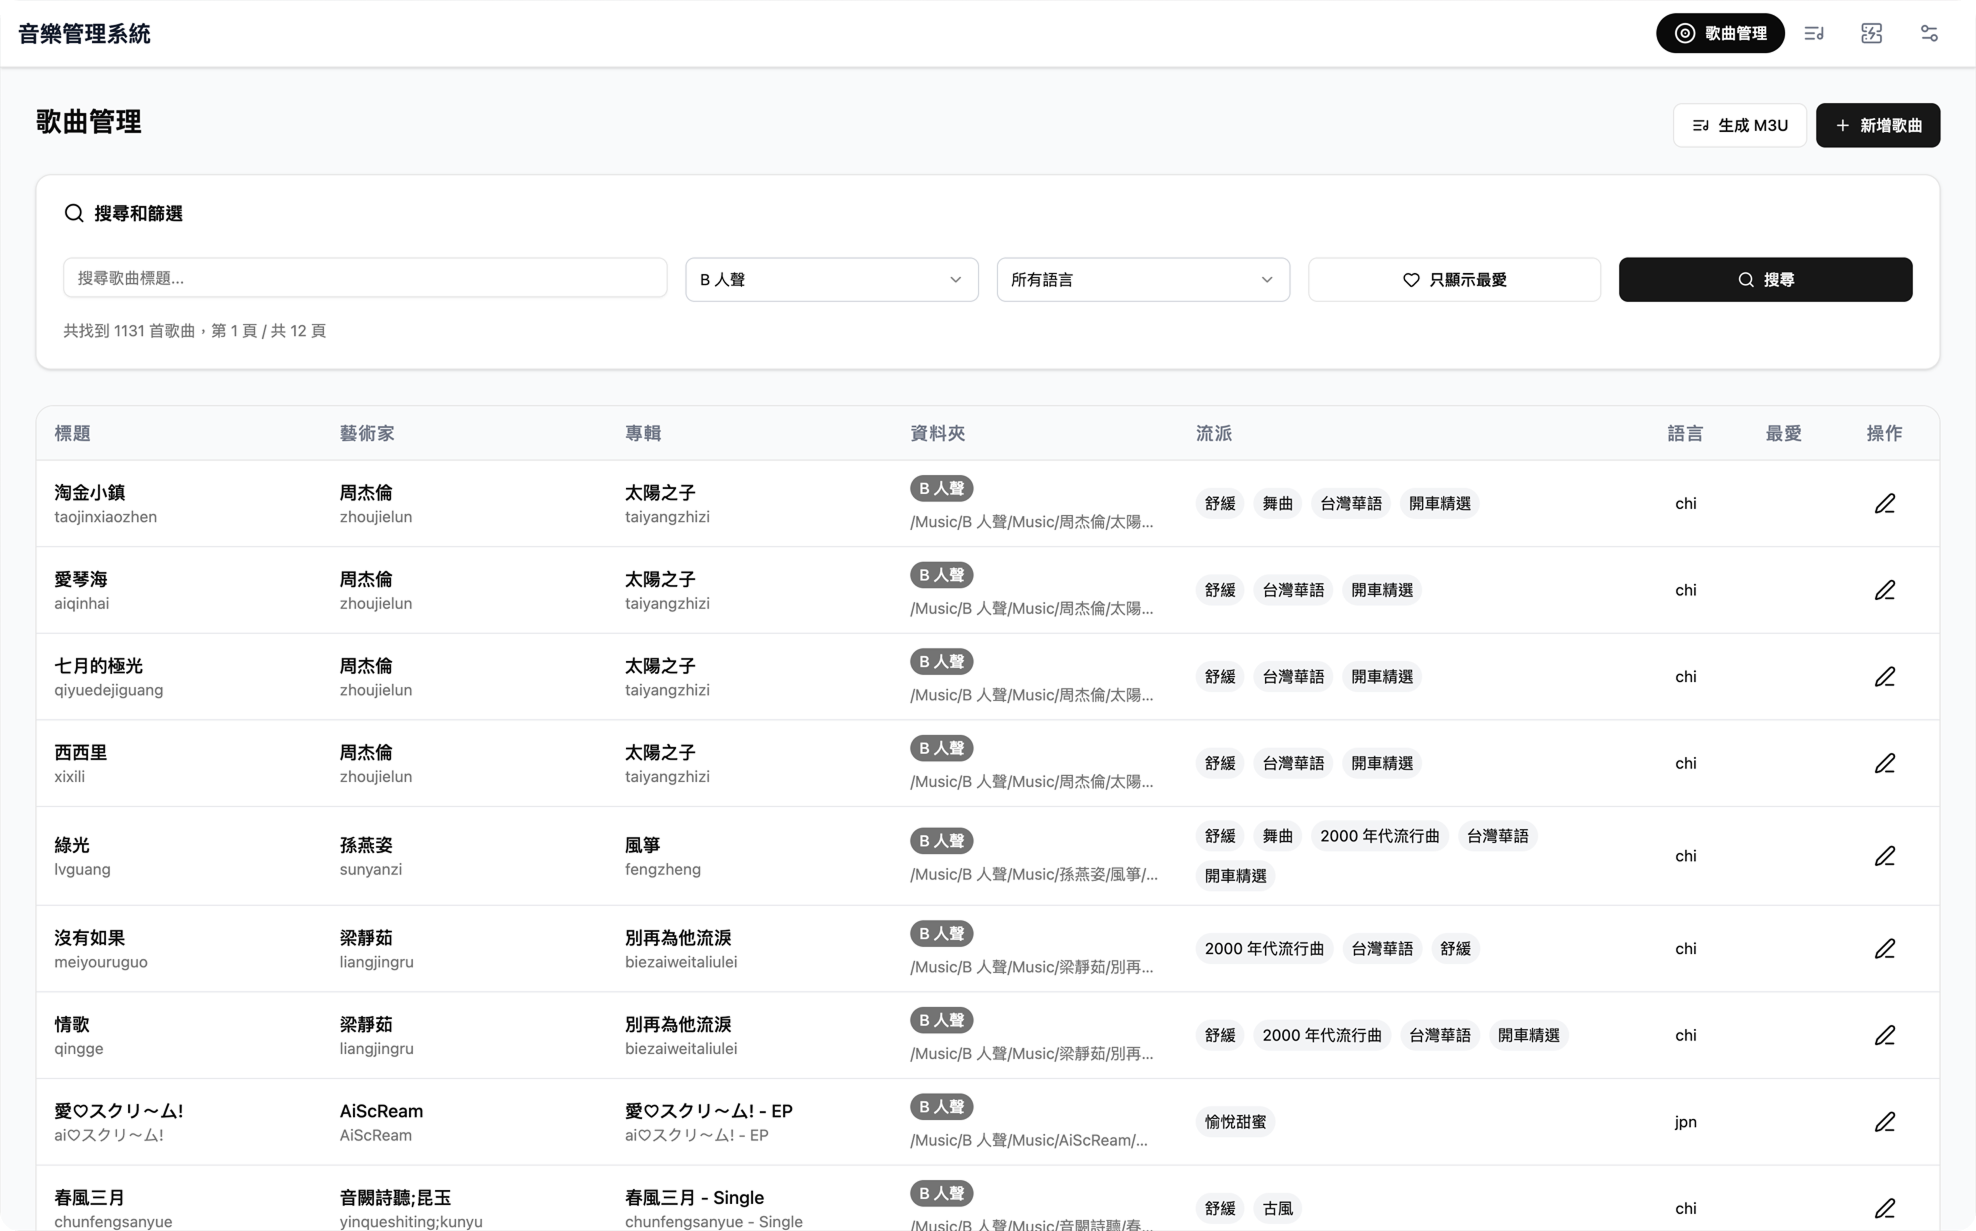Click the 舒緩 tag in 西西里 row
The height and width of the screenshot is (1231, 1976).
coord(1220,763)
